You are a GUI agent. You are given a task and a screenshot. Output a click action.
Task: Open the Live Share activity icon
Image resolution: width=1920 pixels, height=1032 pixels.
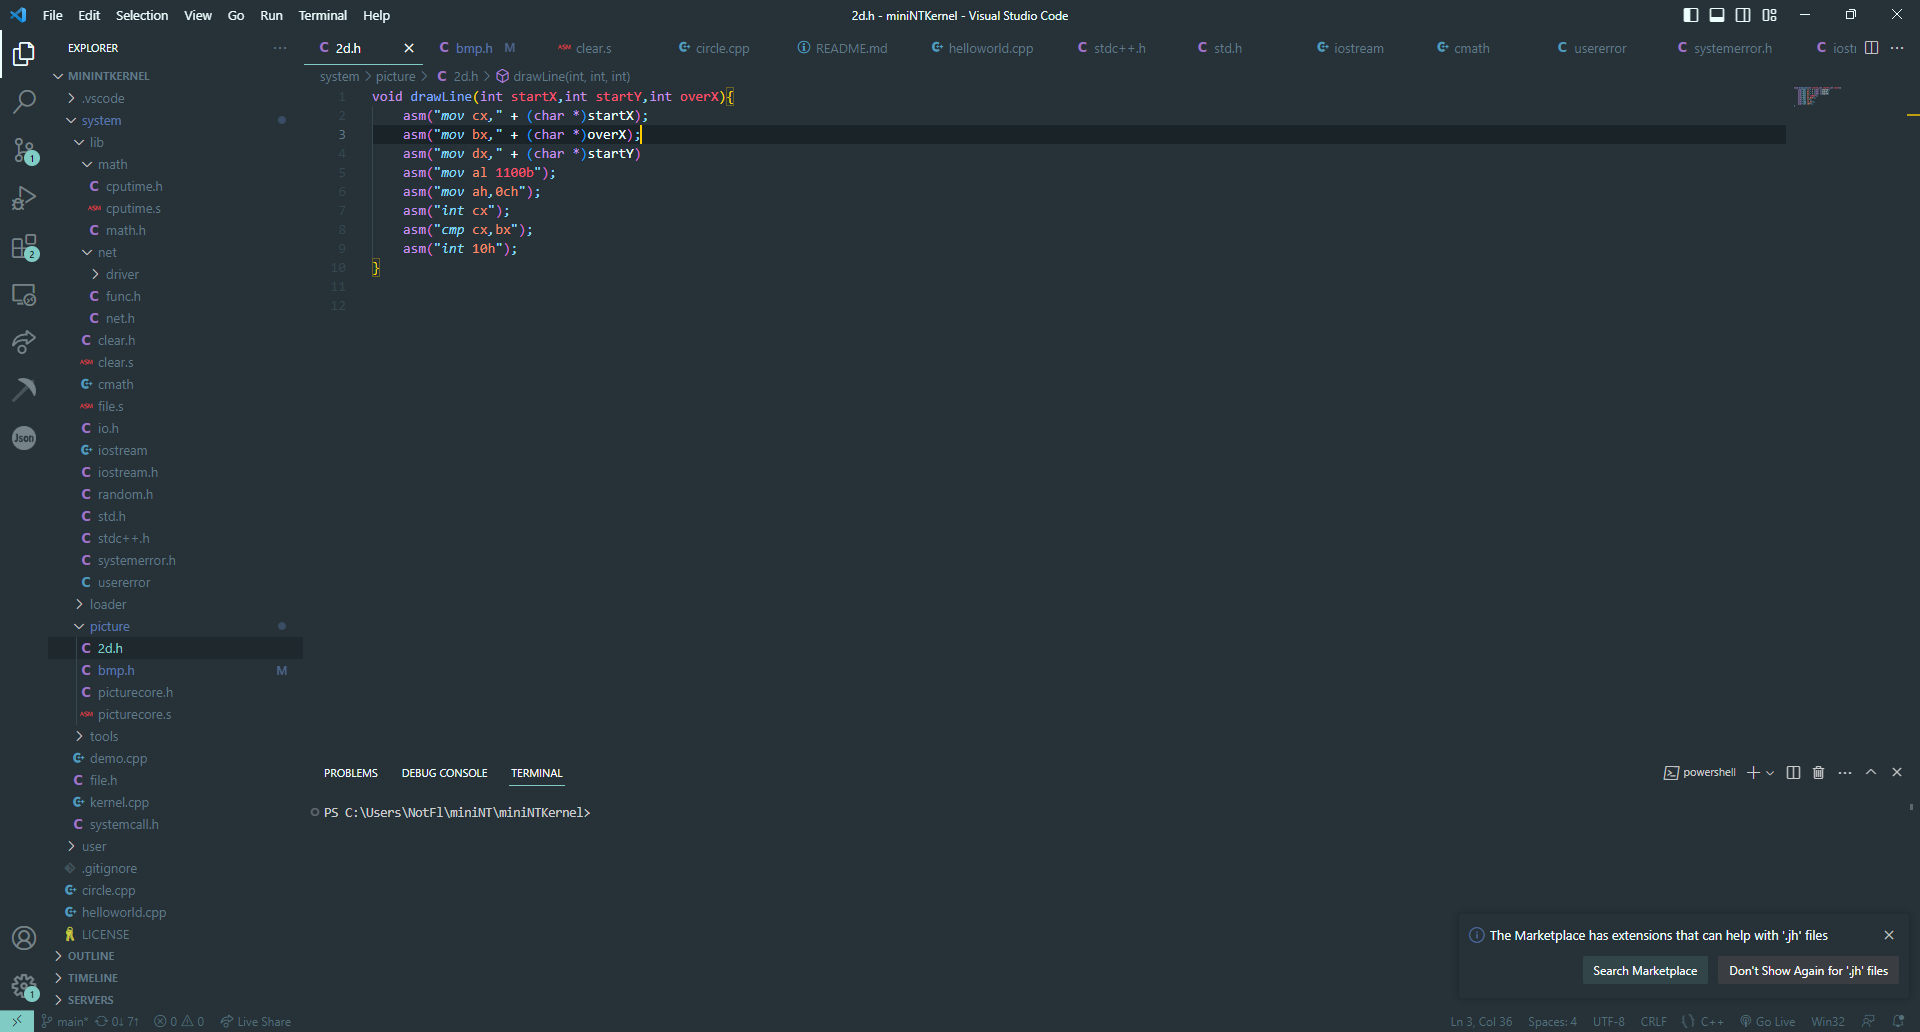(24, 342)
